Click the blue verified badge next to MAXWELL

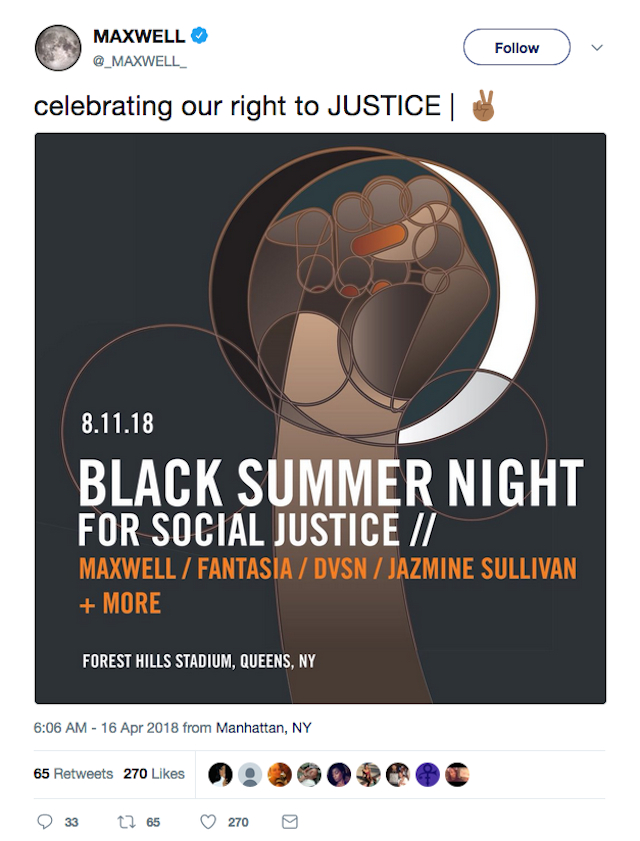pos(200,36)
